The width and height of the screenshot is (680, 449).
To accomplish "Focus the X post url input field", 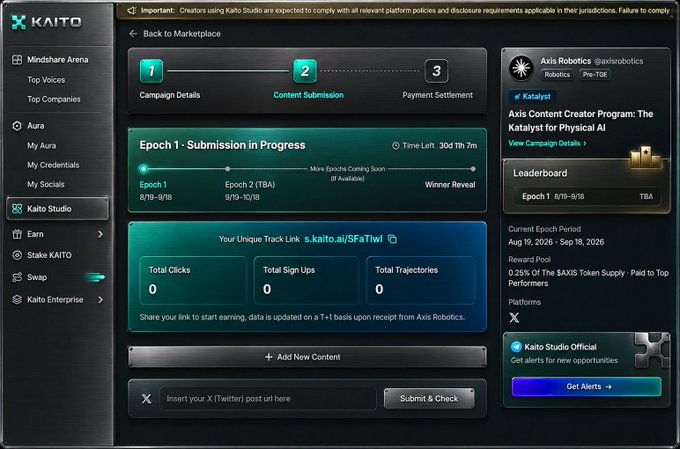I will (x=268, y=399).
